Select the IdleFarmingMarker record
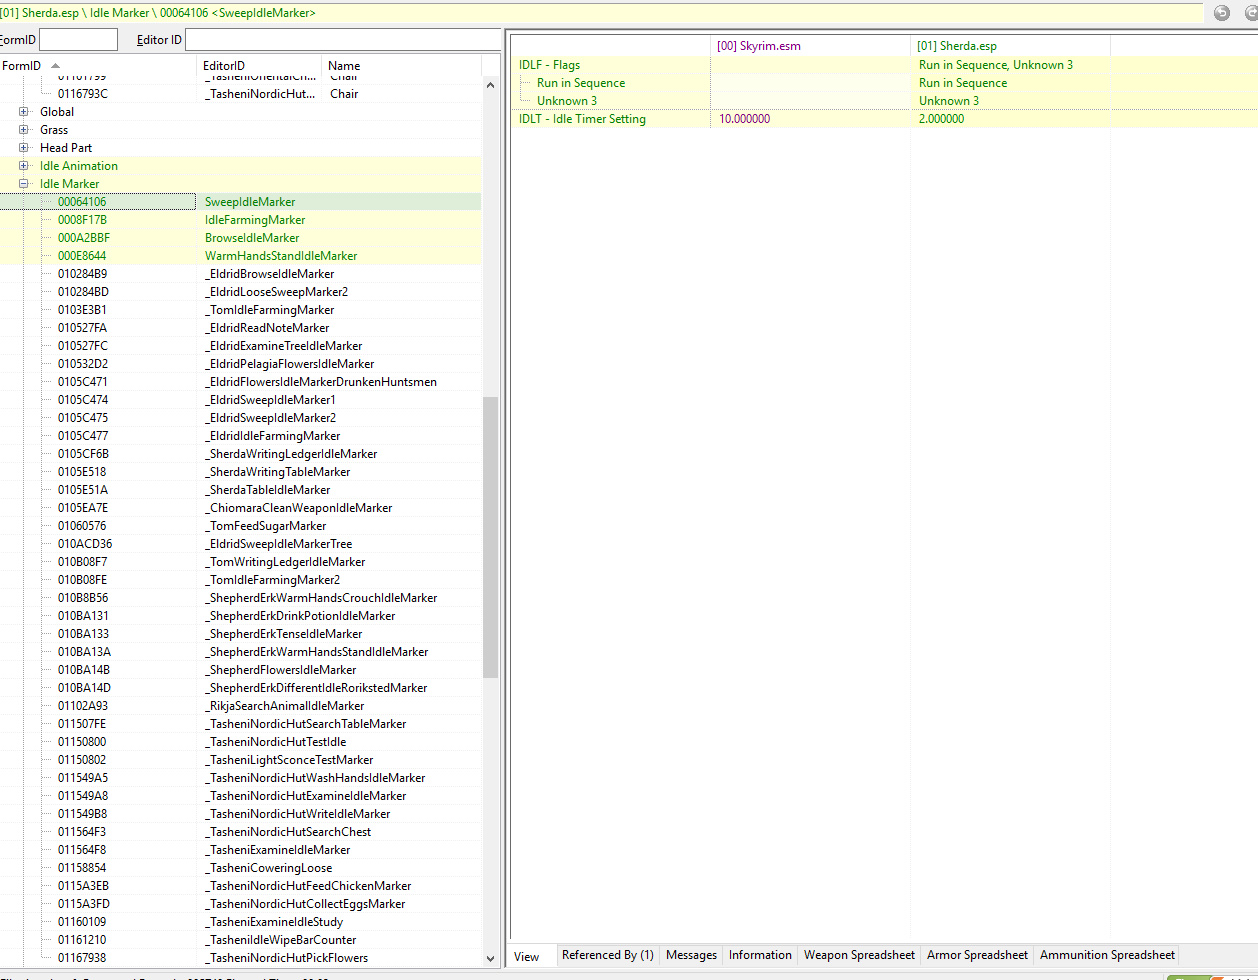Screen dimensions: 1258x980 pyautogui.click(x=255, y=220)
